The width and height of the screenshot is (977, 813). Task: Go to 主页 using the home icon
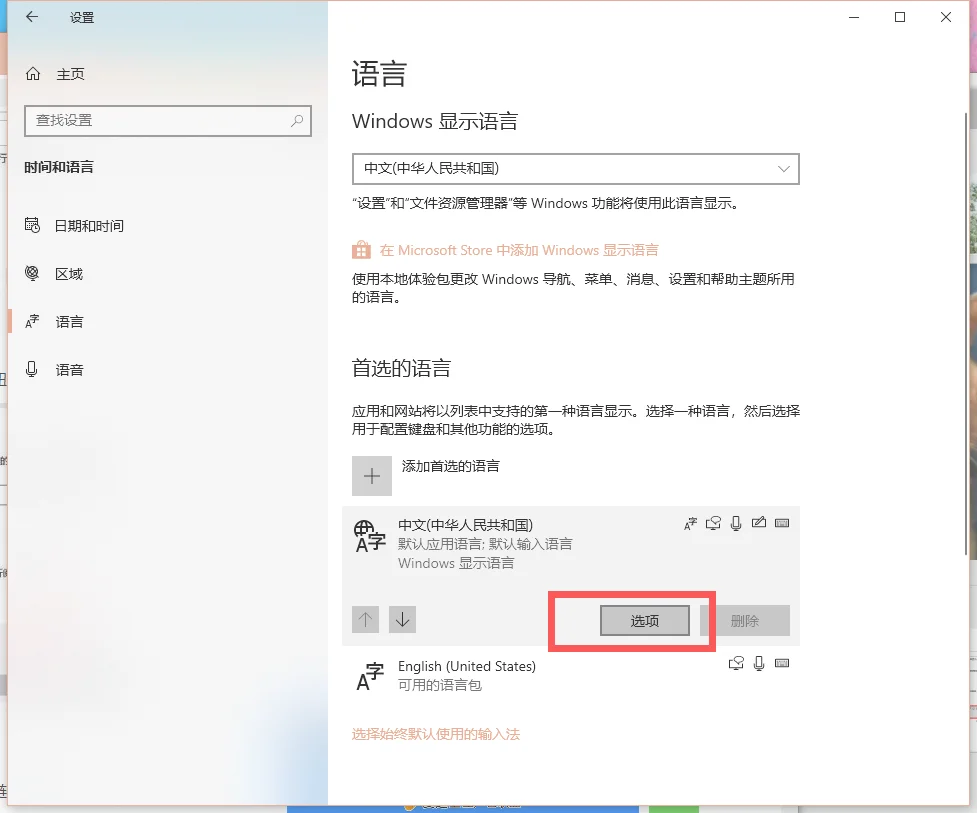[x=33, y=74]
